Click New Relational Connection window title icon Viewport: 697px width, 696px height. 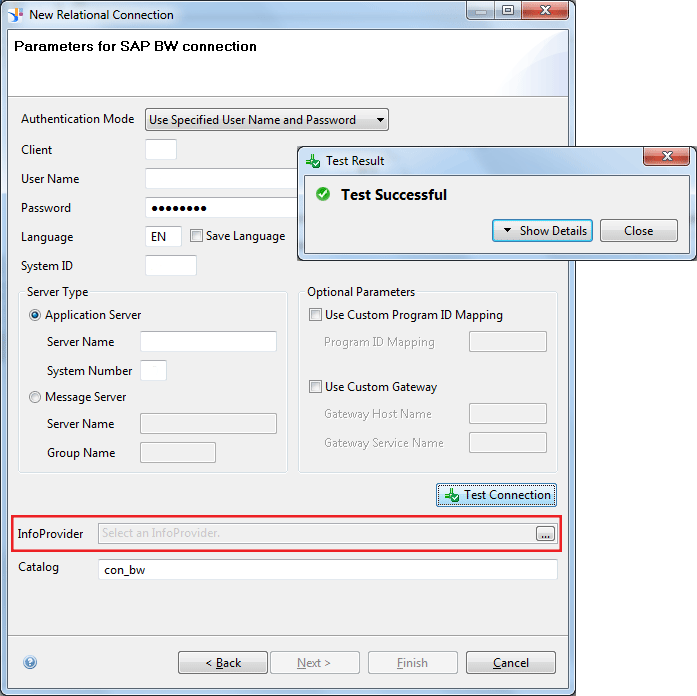(16, 15)
